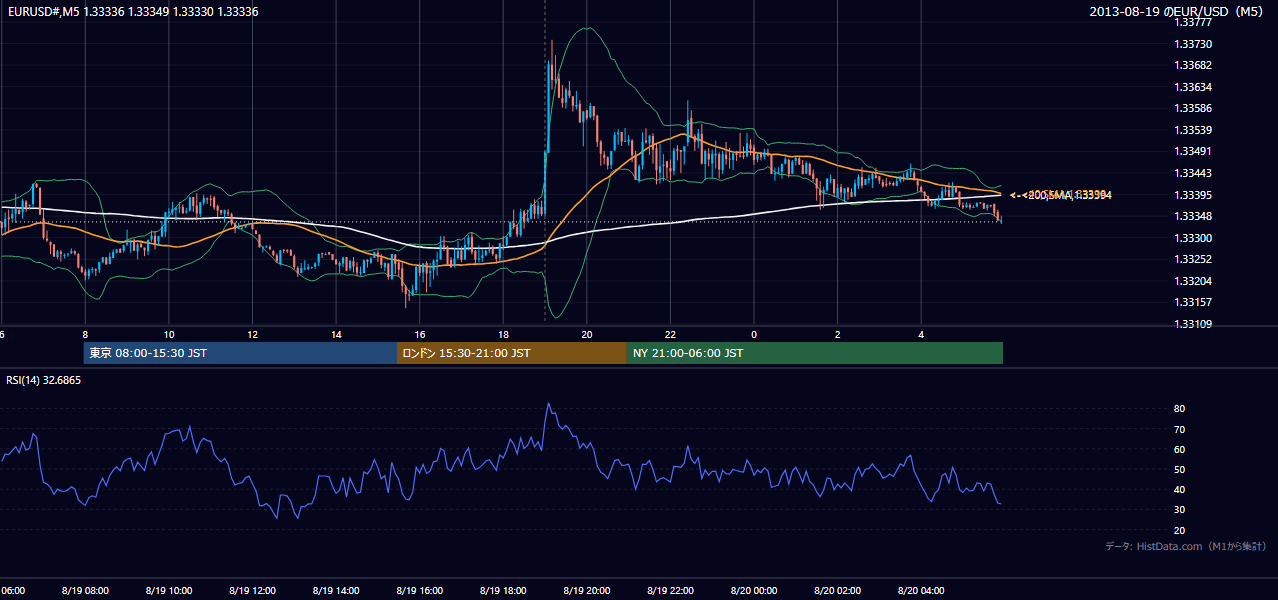Click price axis label 1.33252
This screenshot has width=1278, height=600.
tap(1192, 259)
